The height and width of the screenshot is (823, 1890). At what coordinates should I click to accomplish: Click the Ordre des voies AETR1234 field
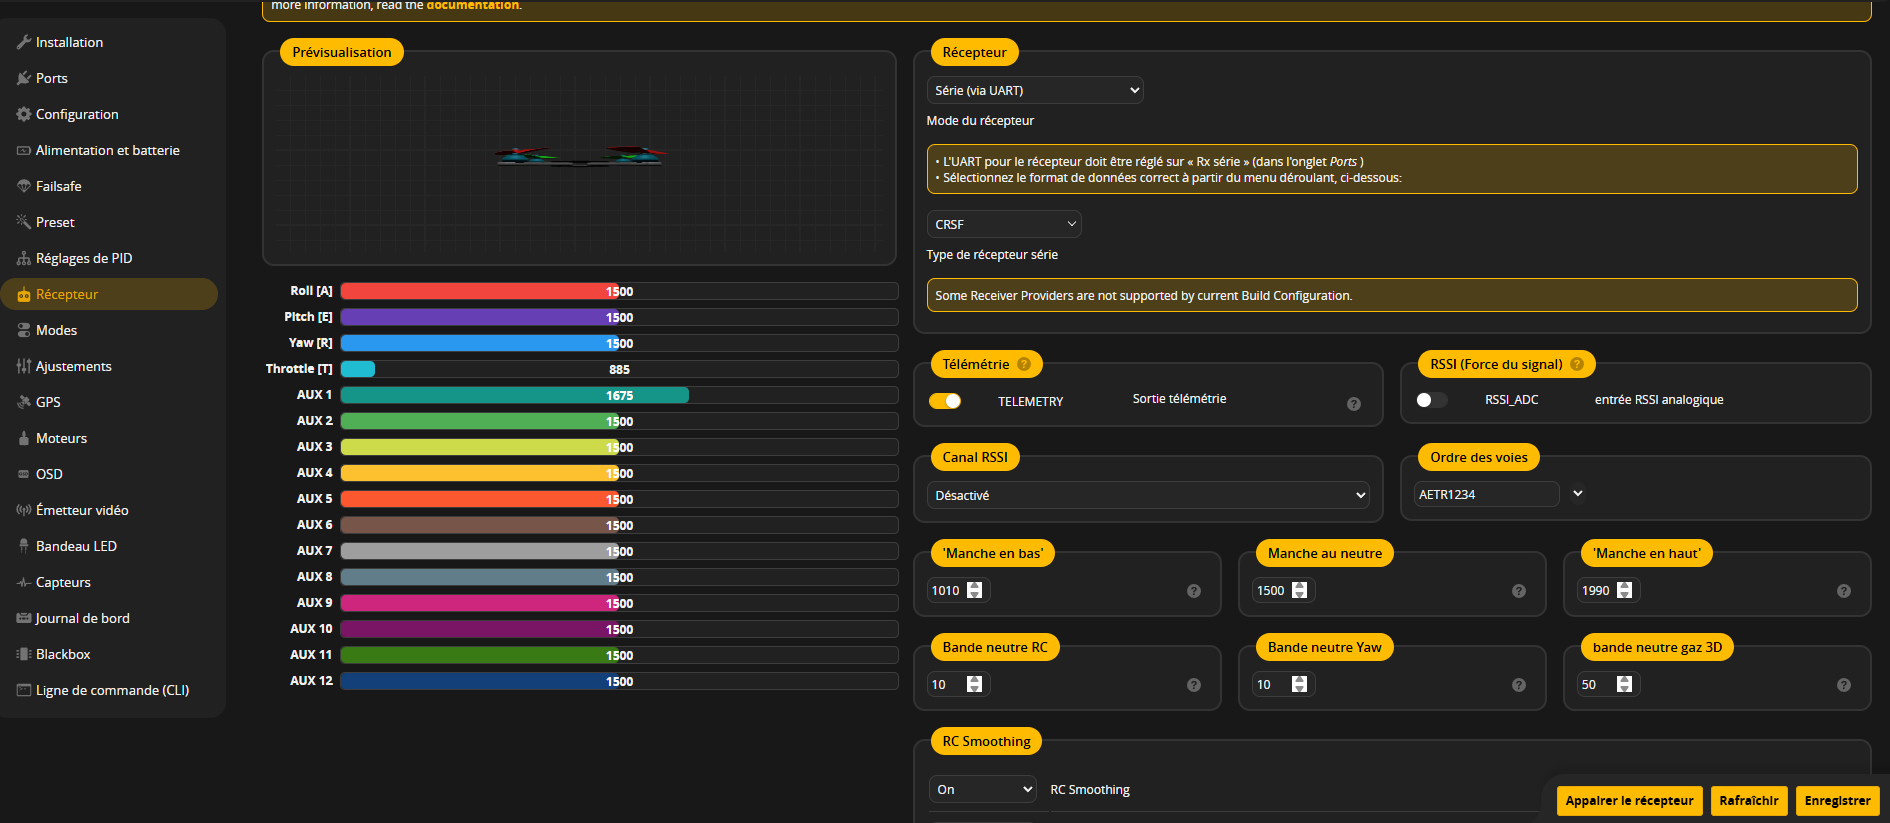coord(1486,494)
